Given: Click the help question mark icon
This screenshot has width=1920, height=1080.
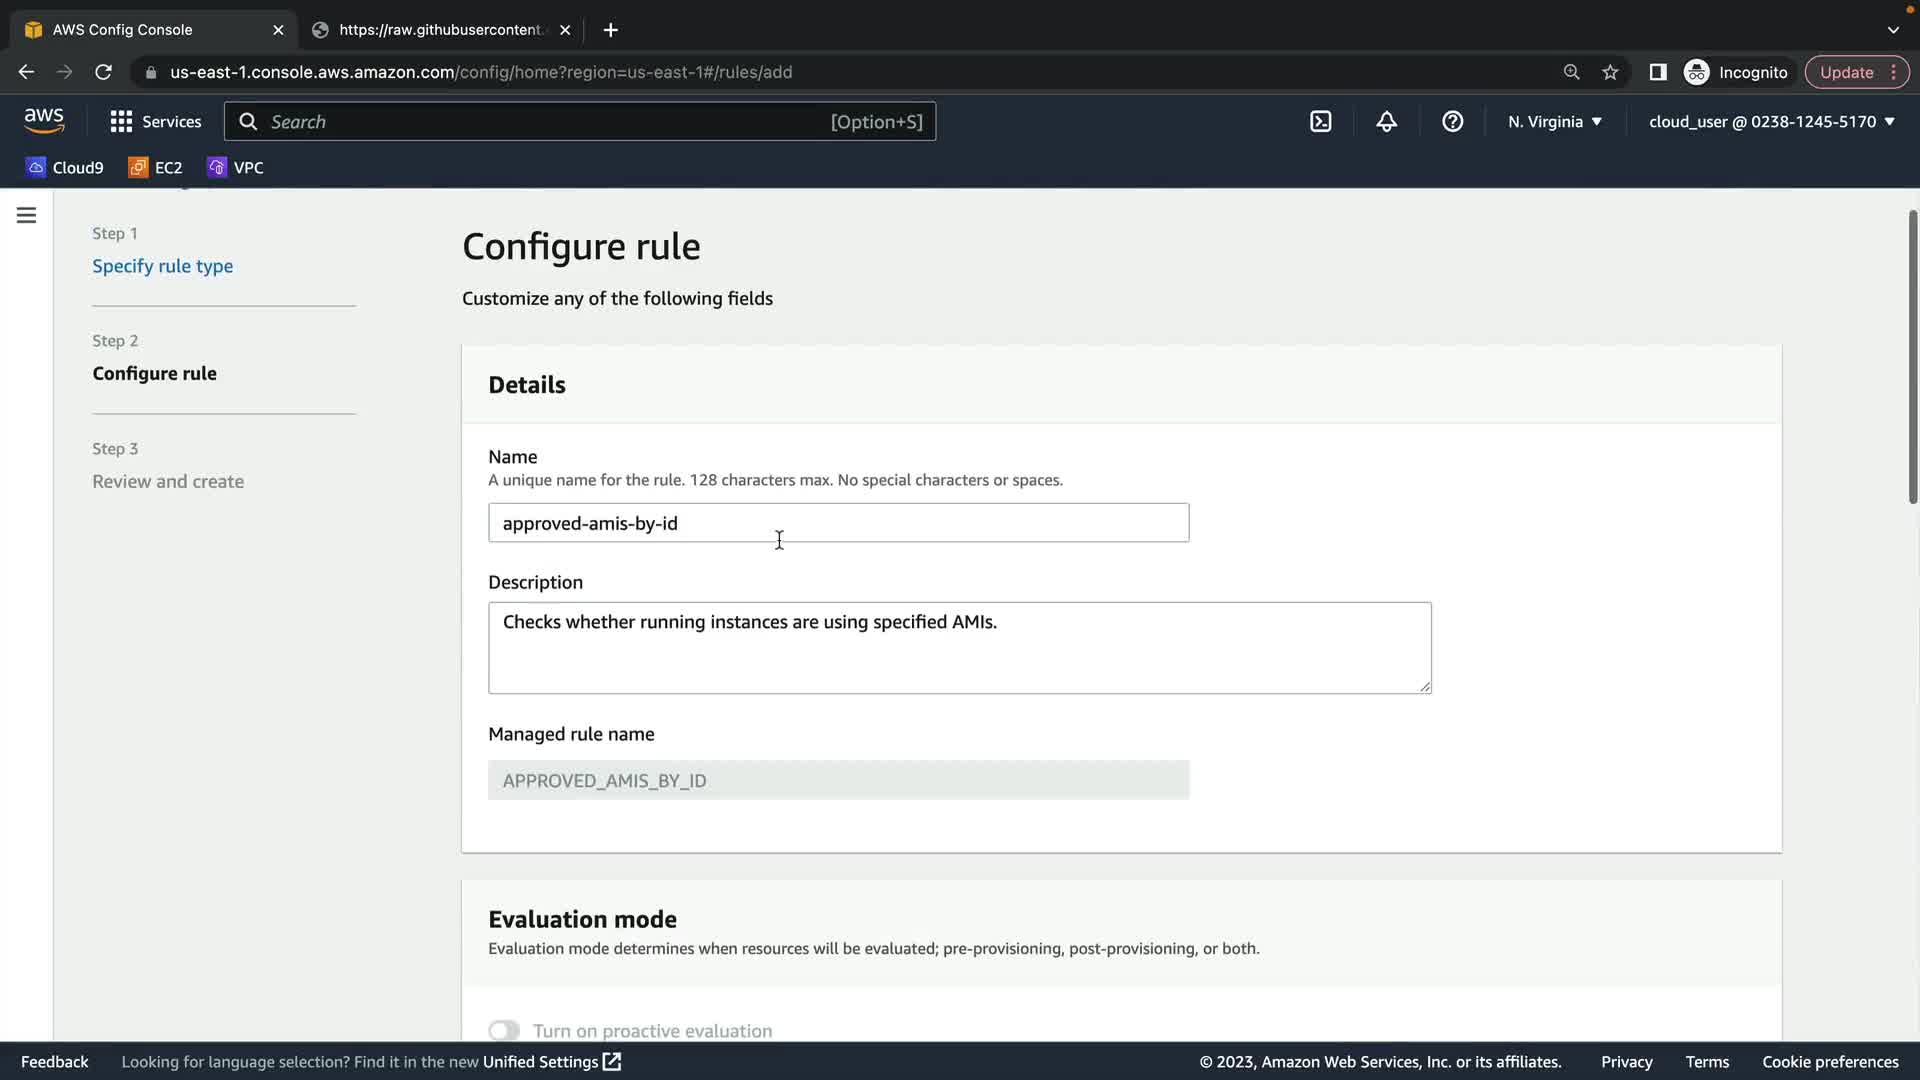Looking at the screenshot, I should 1452,122.
